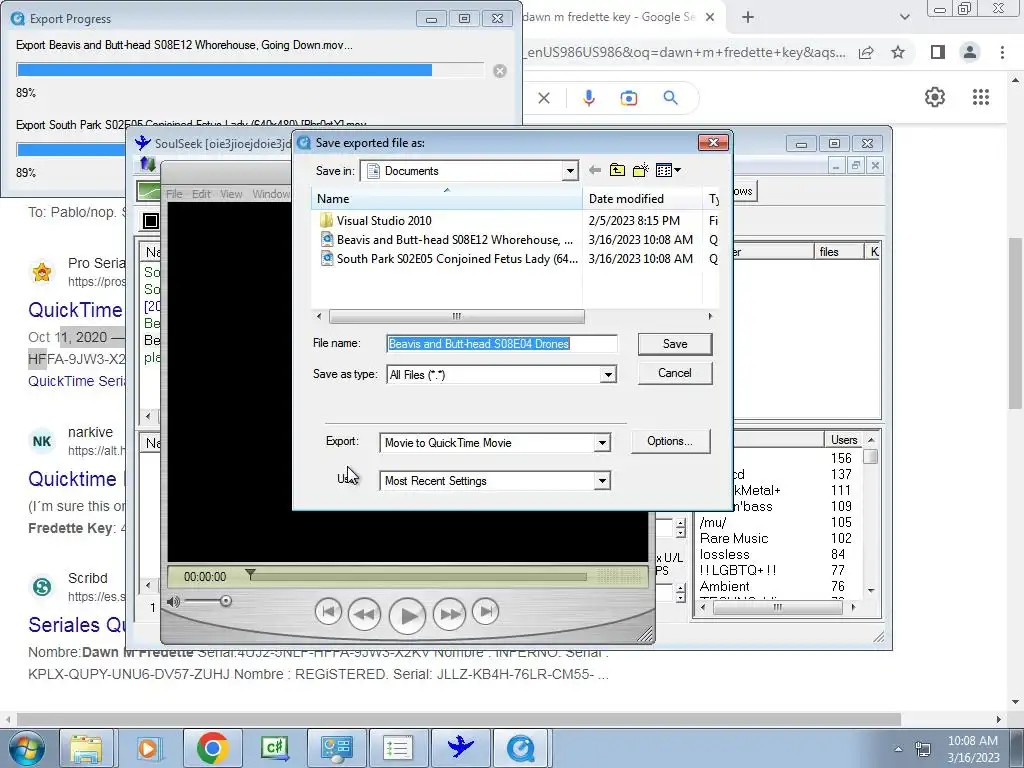Open QuickTime Edit menu

(x=201, y=194)
